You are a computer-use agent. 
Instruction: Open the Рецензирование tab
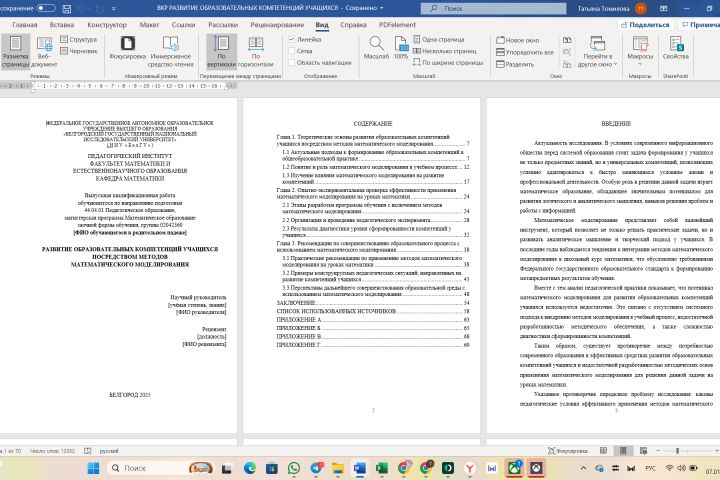pyautogui.click(x=277, y=25)
